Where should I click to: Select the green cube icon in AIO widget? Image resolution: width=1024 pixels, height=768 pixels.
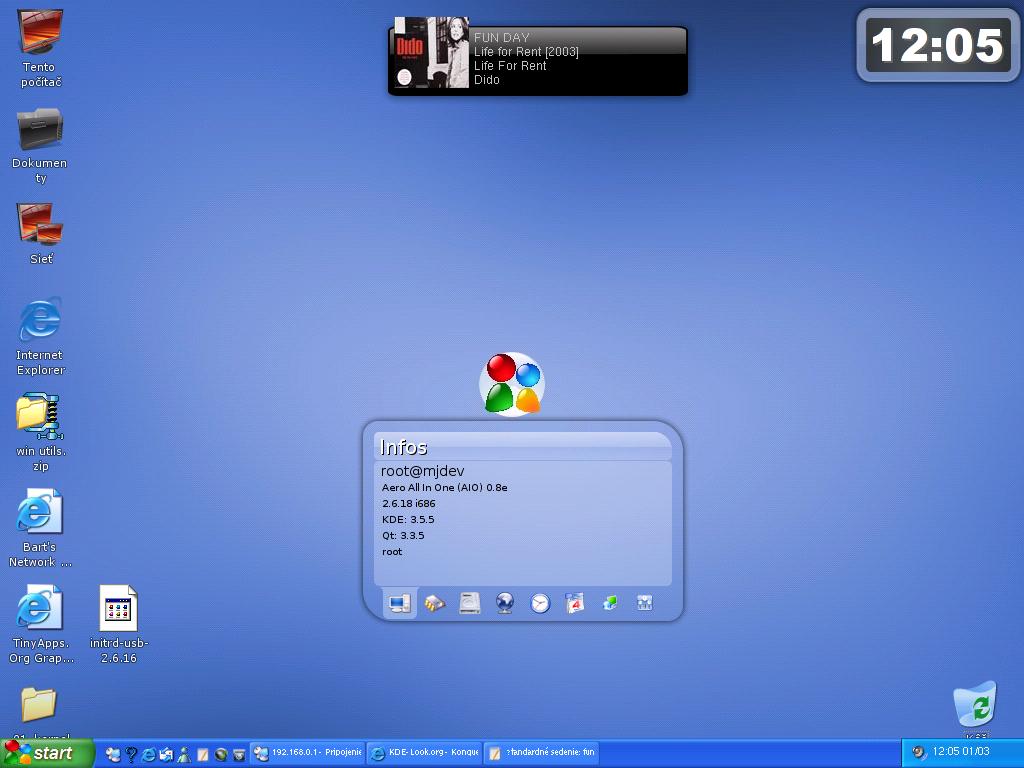(610, 603)
